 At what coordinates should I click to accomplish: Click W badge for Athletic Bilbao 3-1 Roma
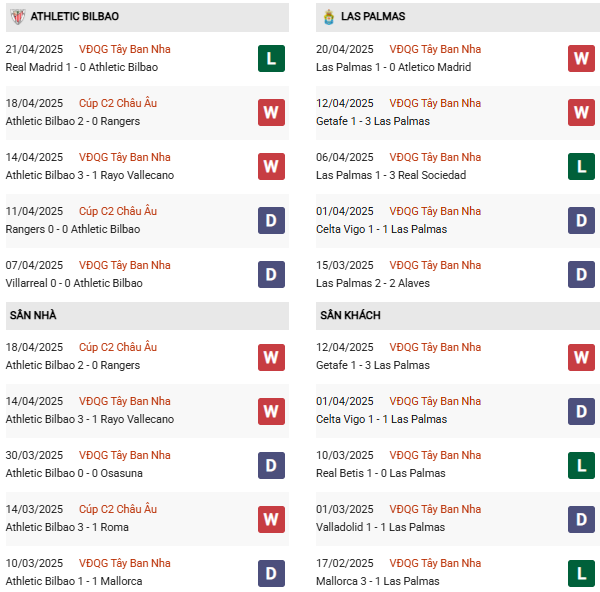(x=271, y=518)
